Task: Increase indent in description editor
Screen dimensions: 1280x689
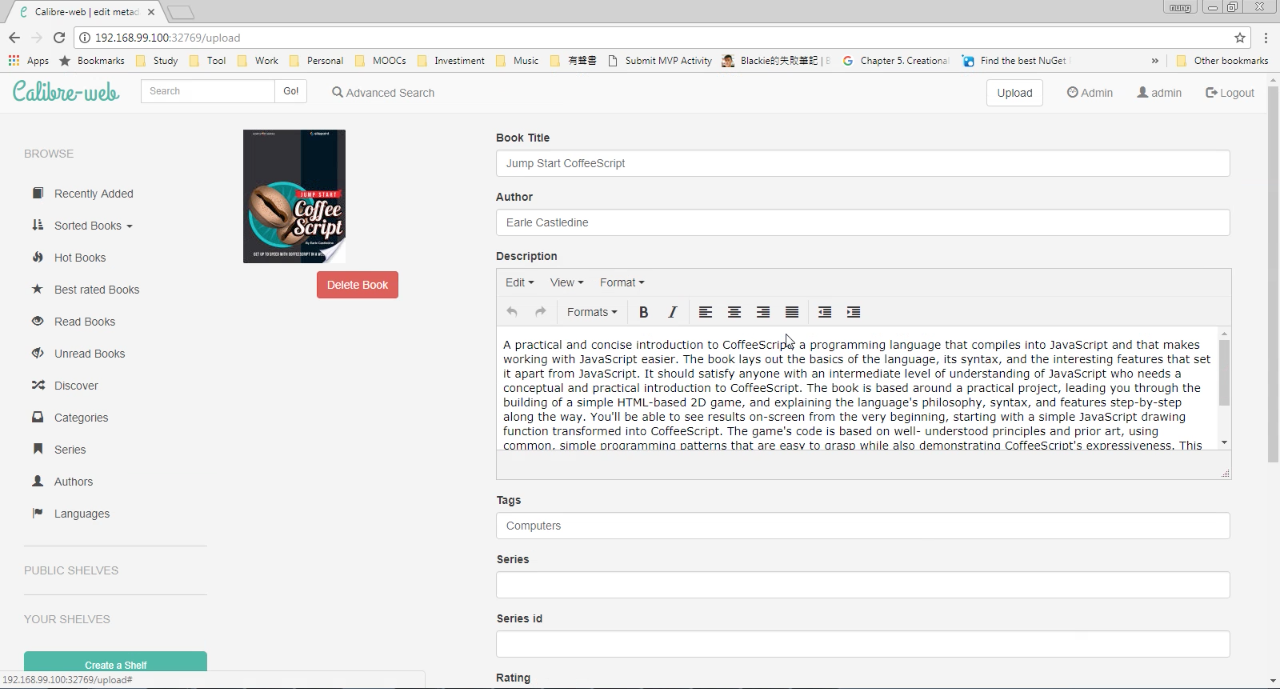Action: tap(853, 312)
